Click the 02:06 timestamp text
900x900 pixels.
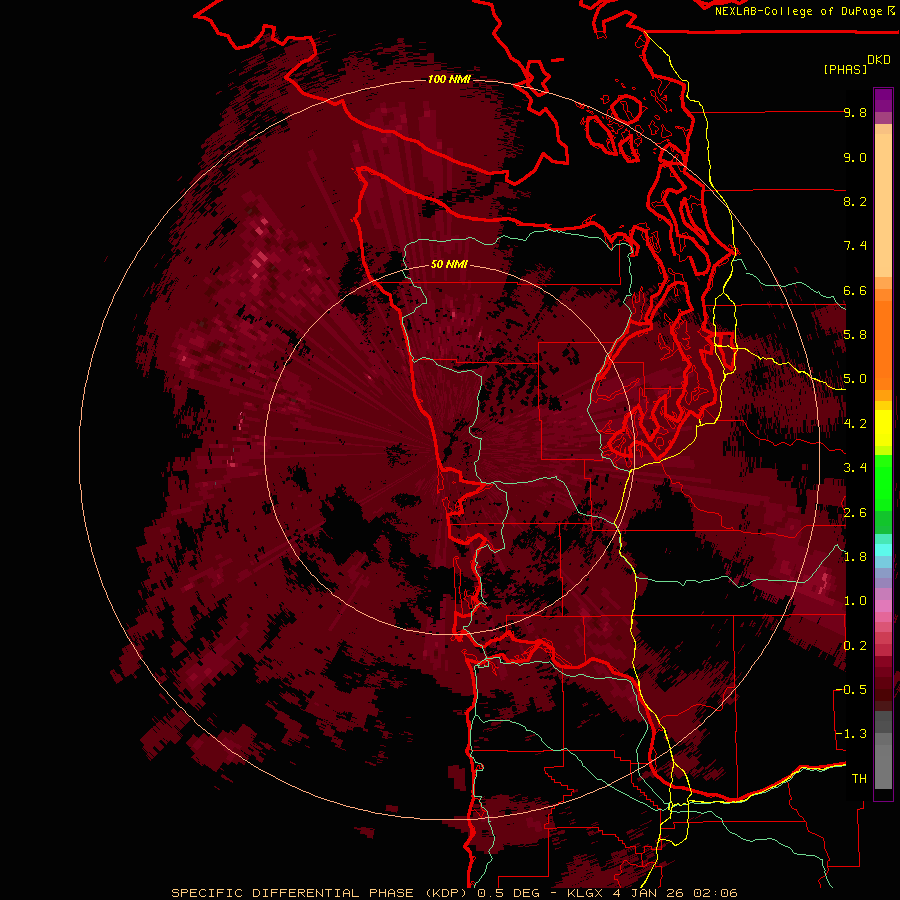[715, 893]
